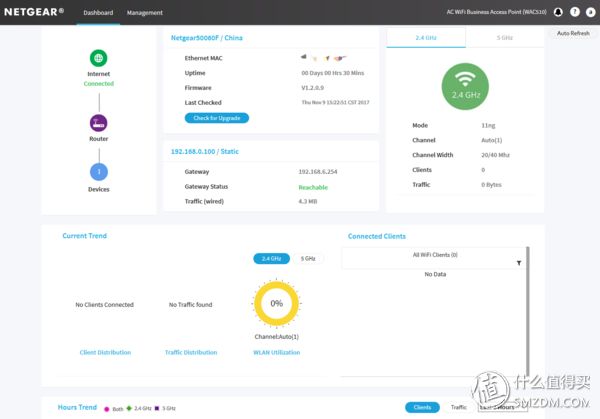Click the Both legend marker

pyautogui.click(x=107, y=409)
